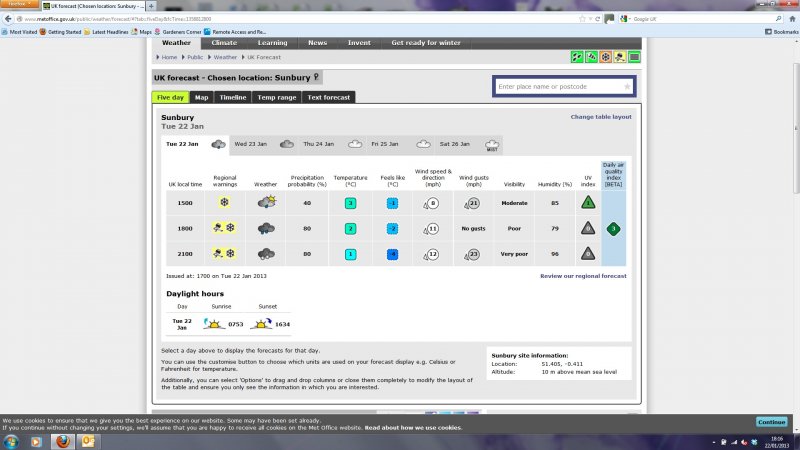
Task: Select the Sat 26 Jan day tab
Action: coord(469,144)
